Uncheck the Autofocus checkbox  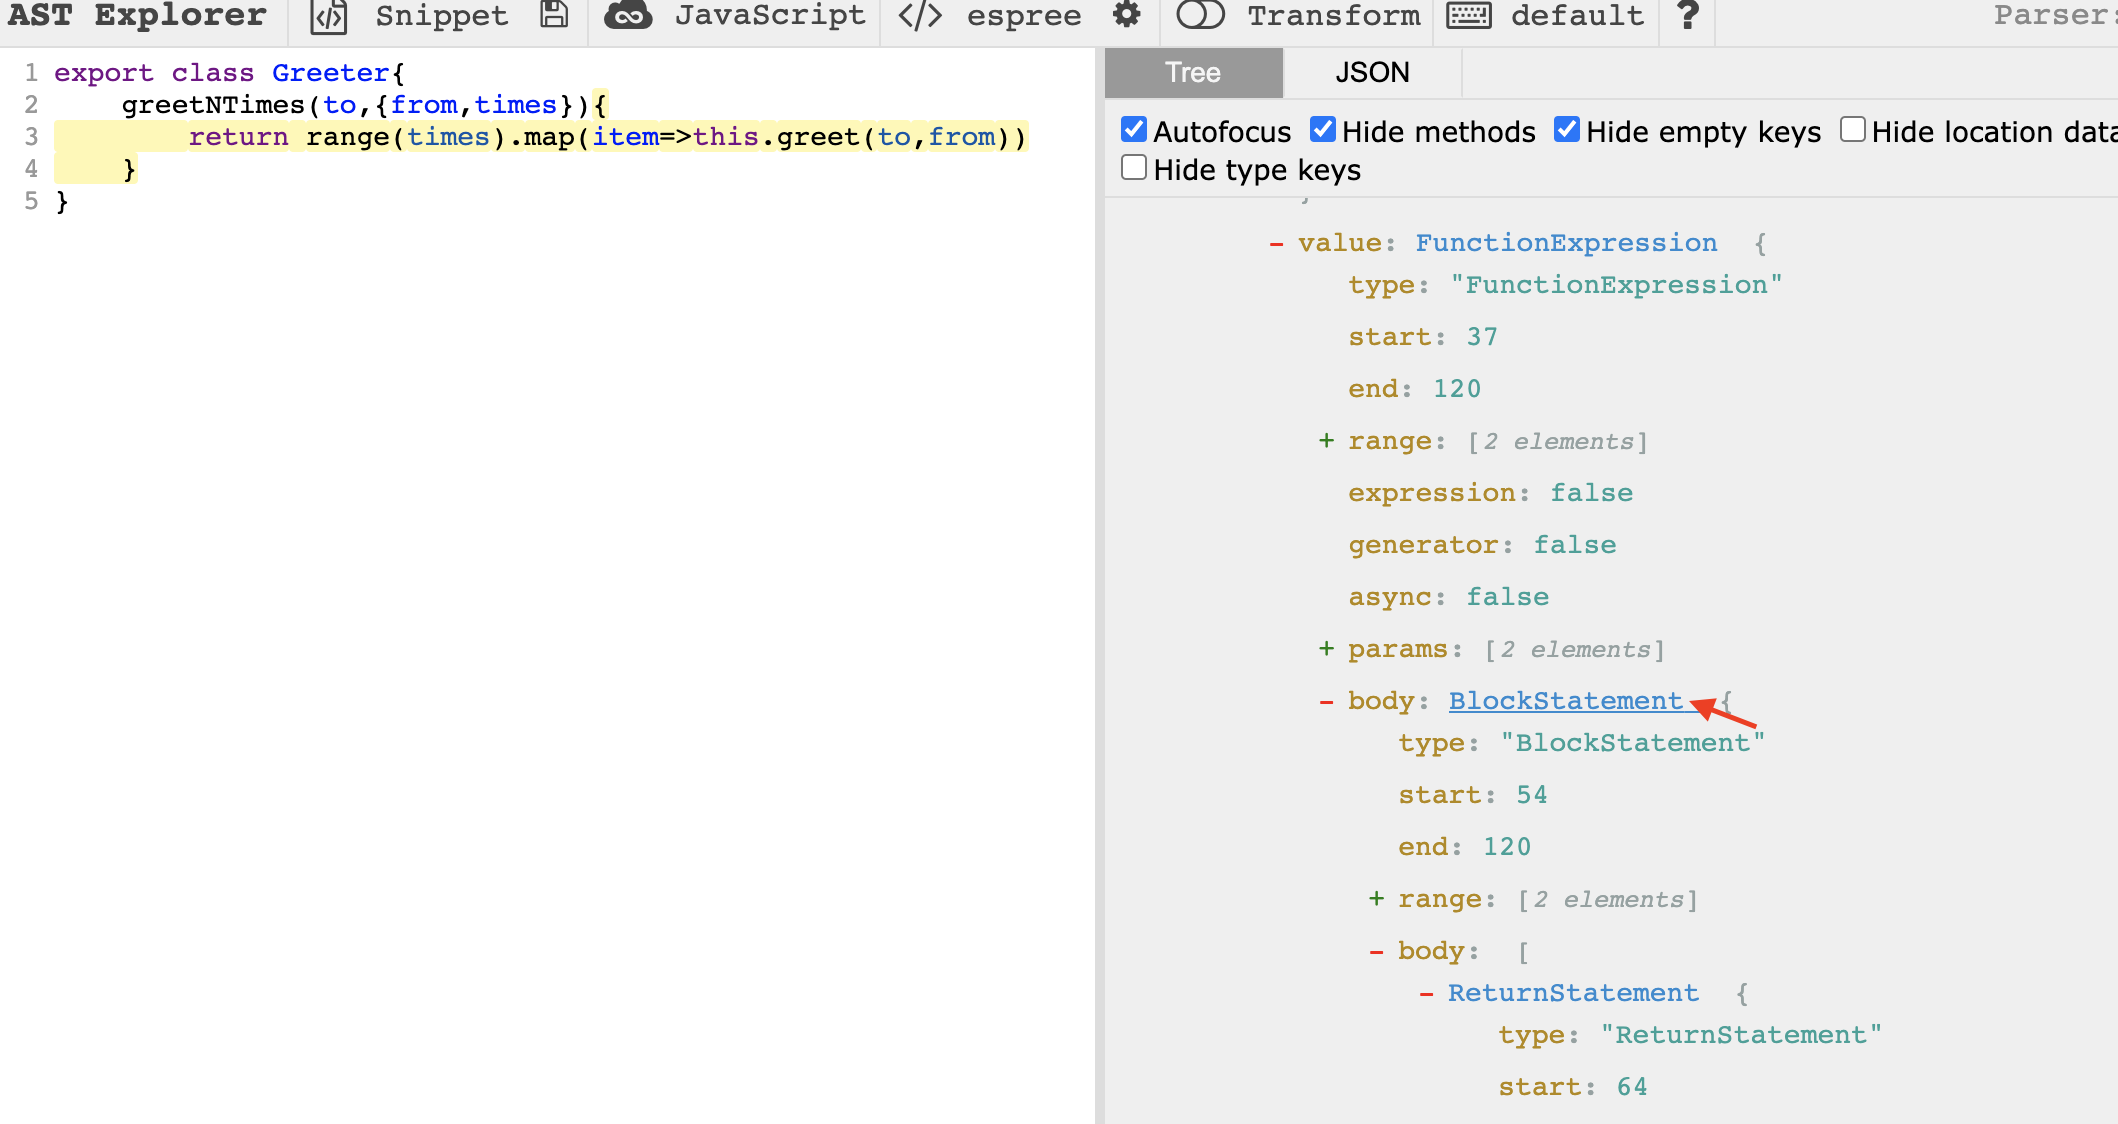click(x=1133, y=130)
